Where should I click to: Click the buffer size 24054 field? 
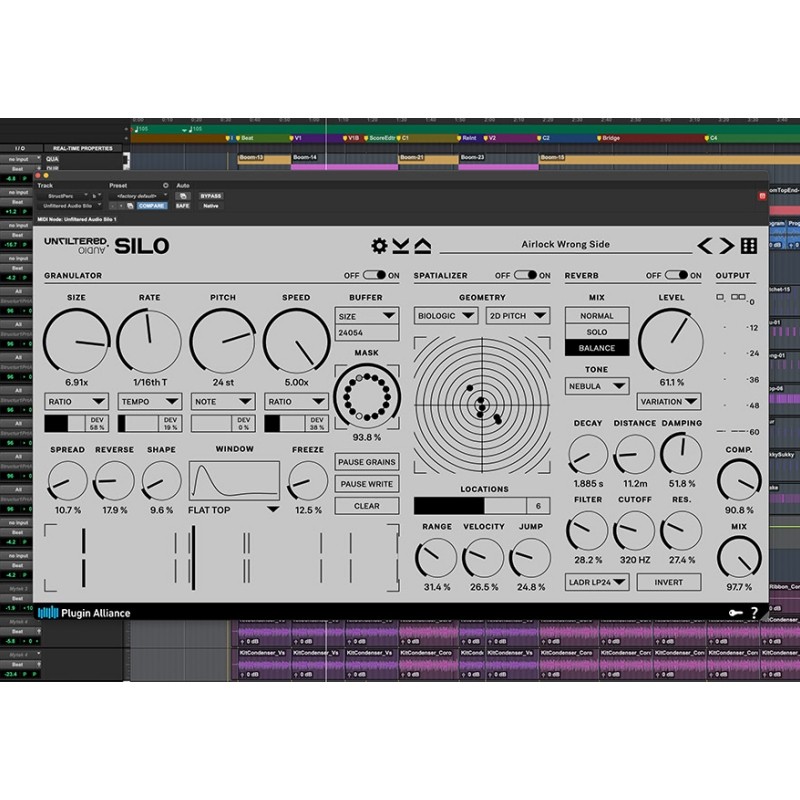[x=367, y=333]
